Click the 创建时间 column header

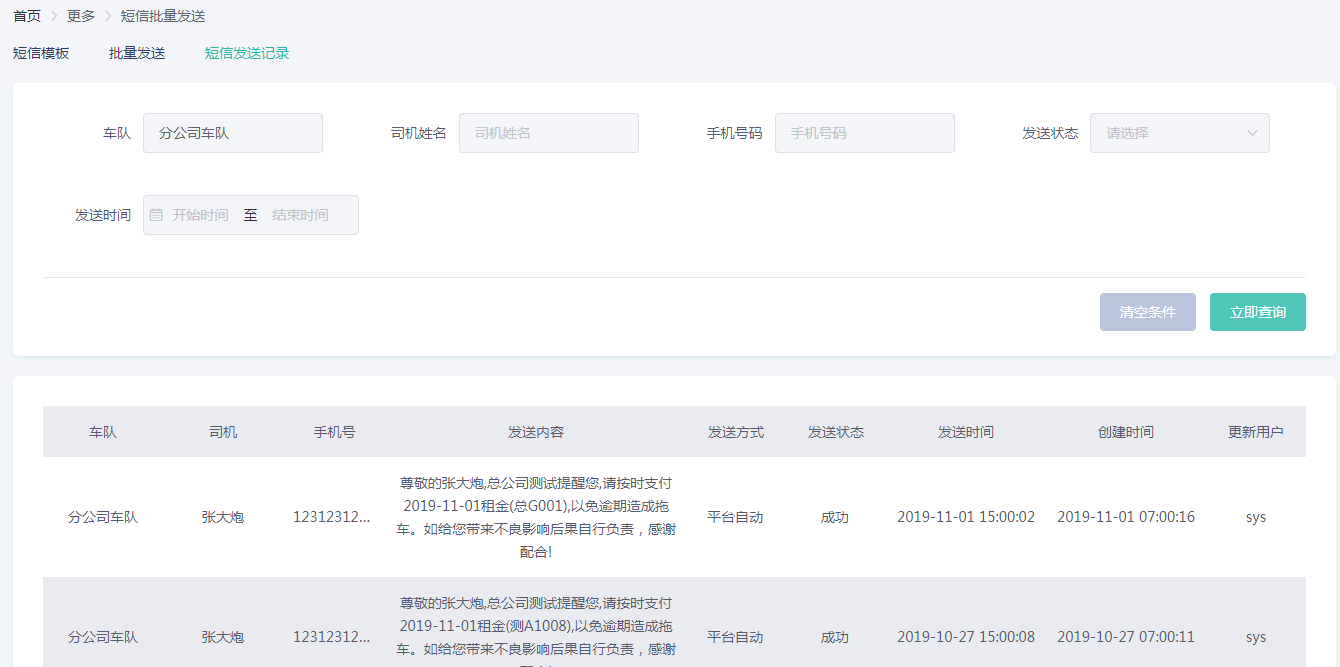[1126, 432]
